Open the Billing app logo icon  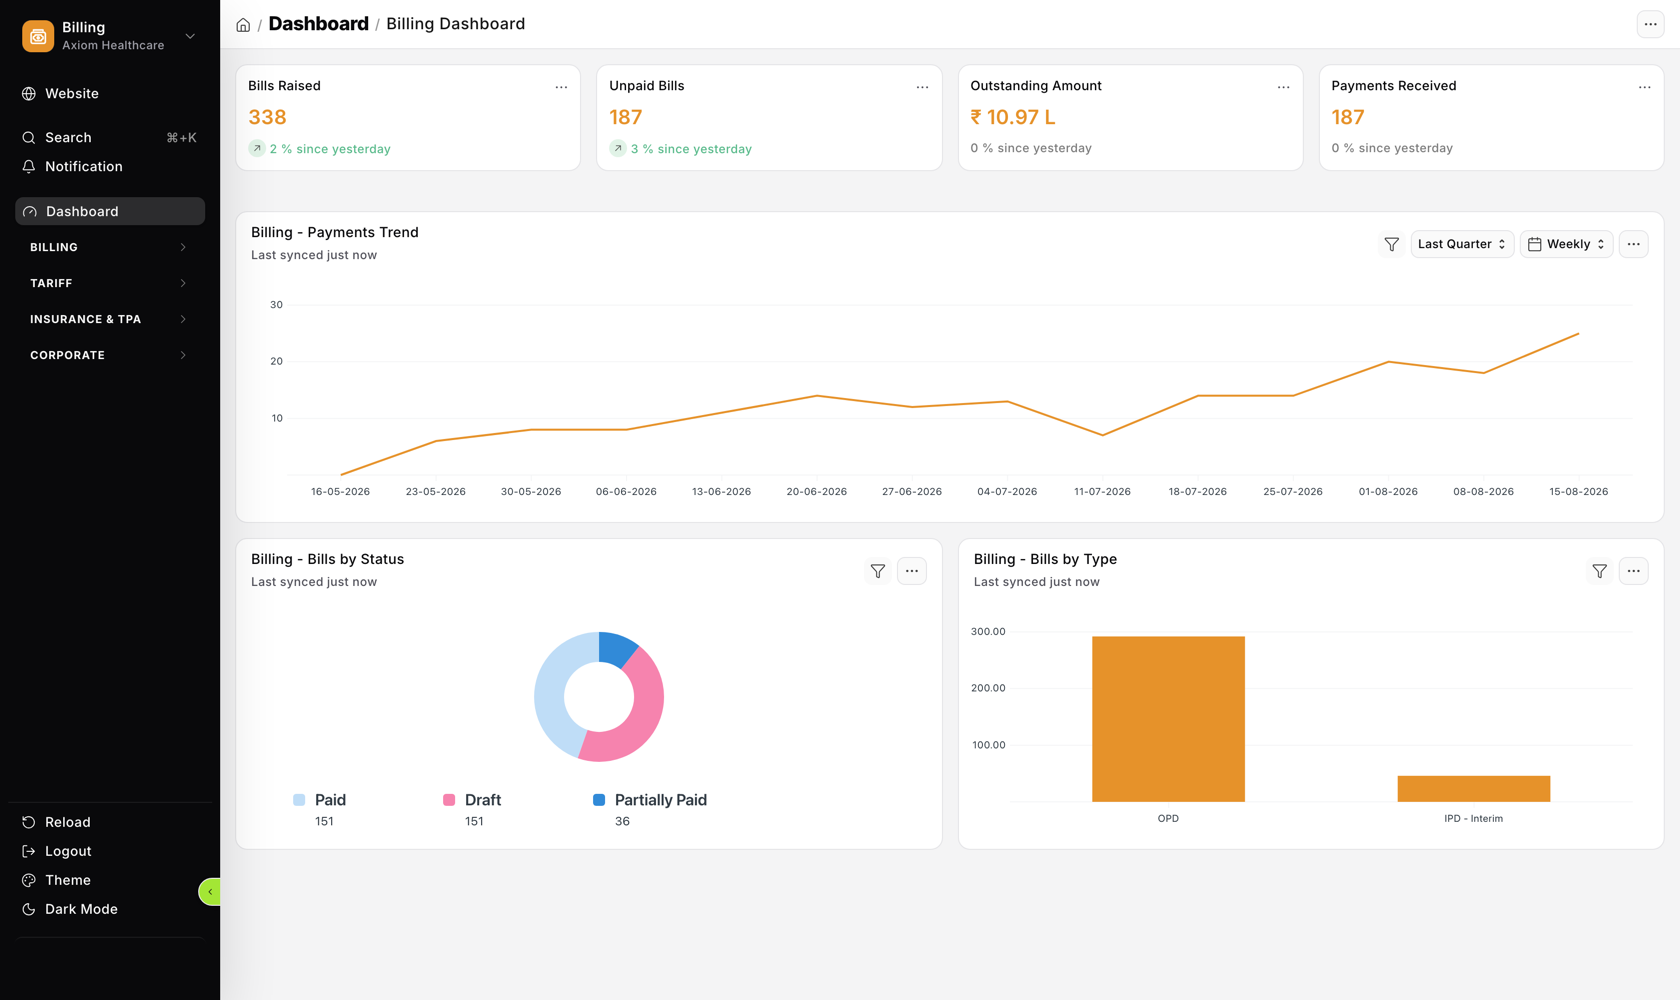[38, 36]
